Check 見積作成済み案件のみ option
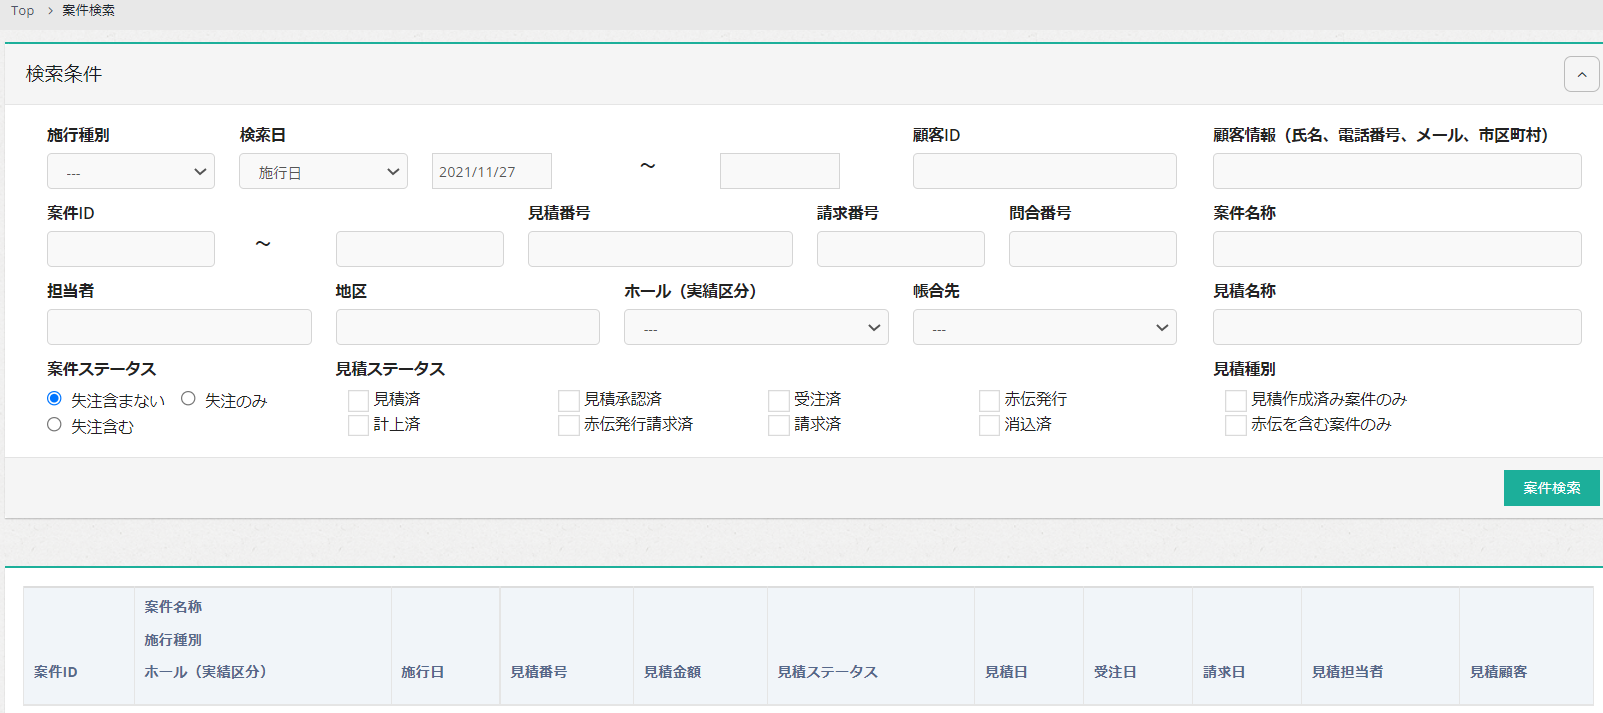 [x=1235, y=400]
